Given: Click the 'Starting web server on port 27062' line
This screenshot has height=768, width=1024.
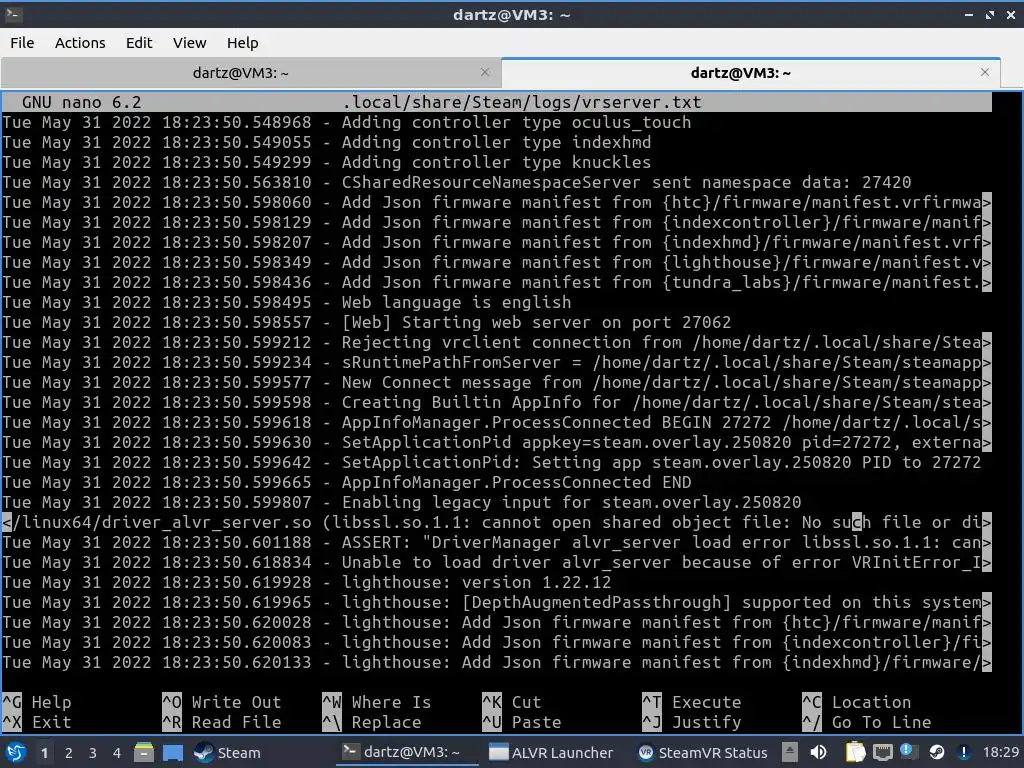Looking at the screenshot, I should click(366, 322).
